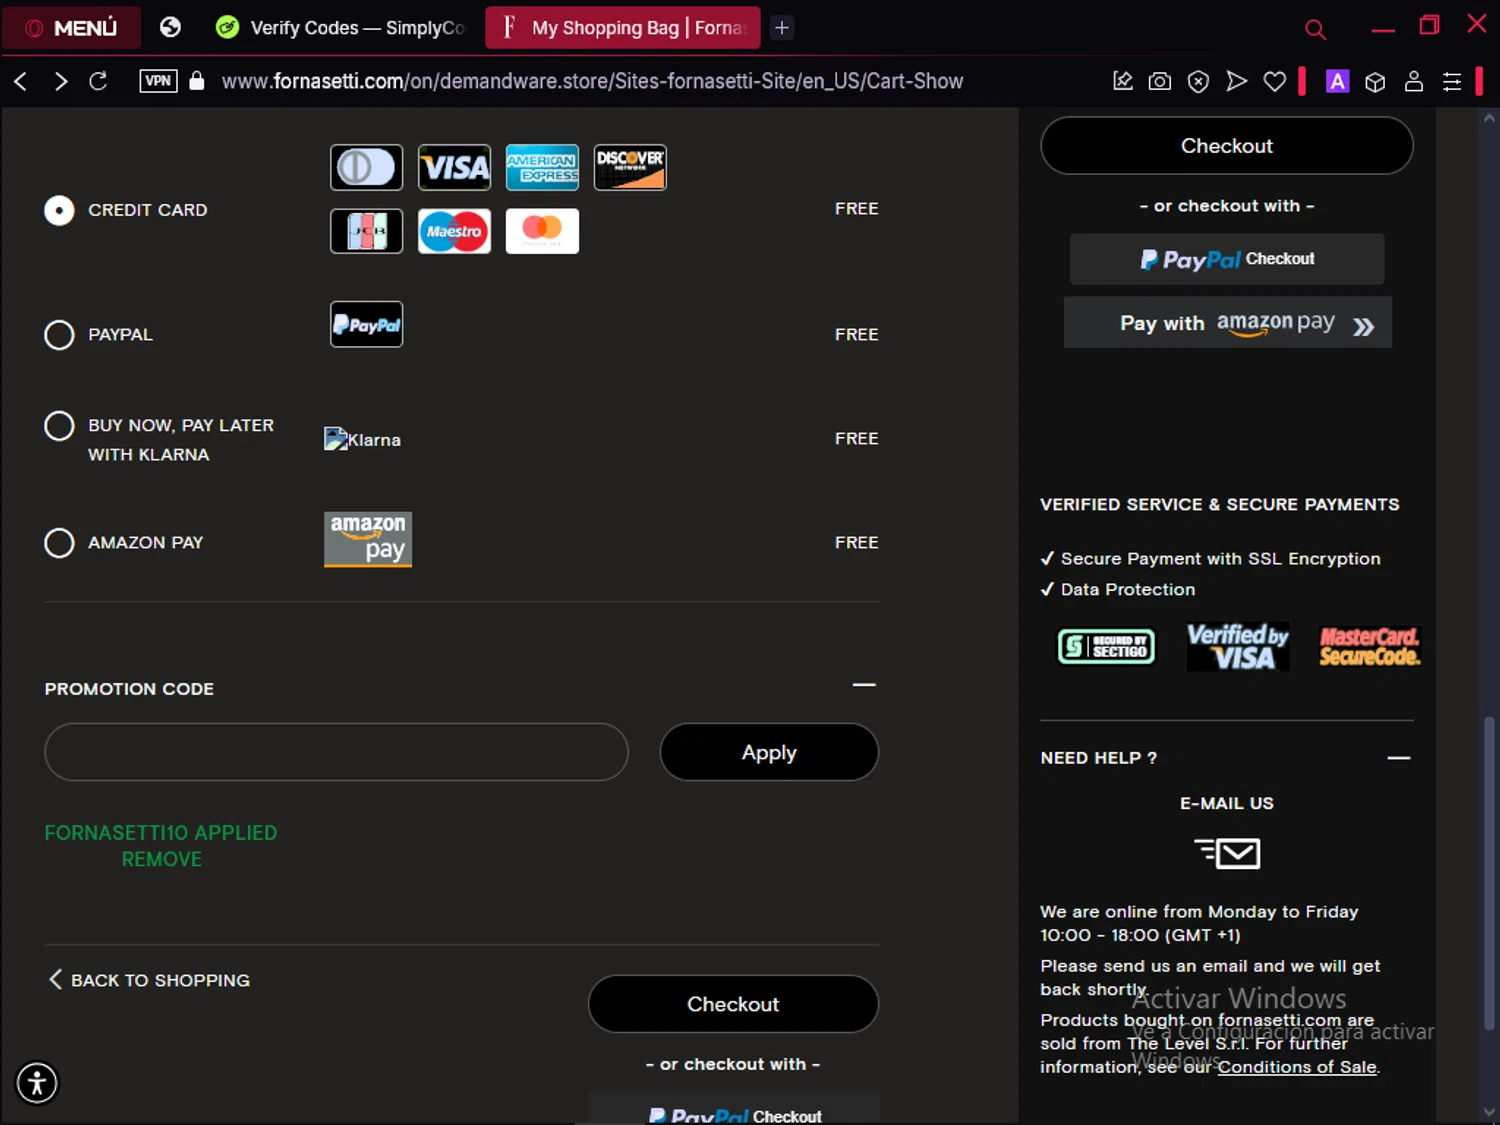Open the Opera Menu button

pos(71,27)
